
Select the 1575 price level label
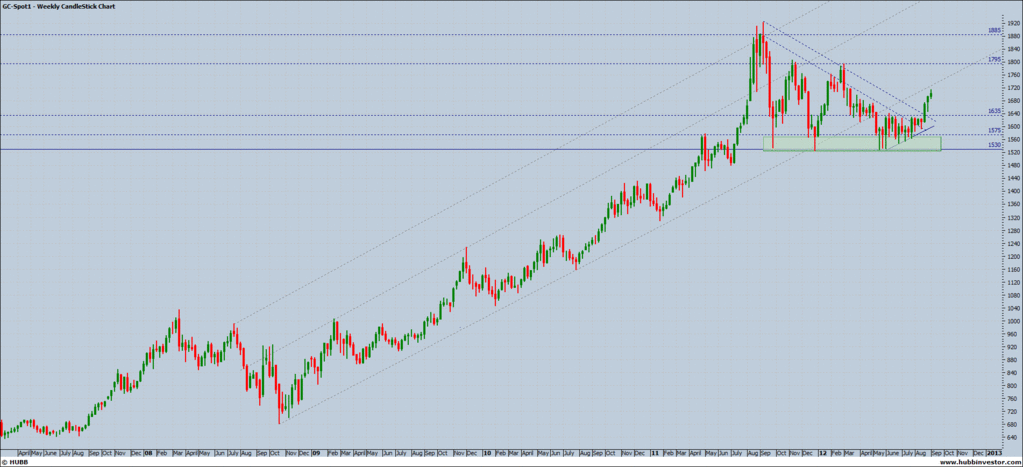(994, 130)
